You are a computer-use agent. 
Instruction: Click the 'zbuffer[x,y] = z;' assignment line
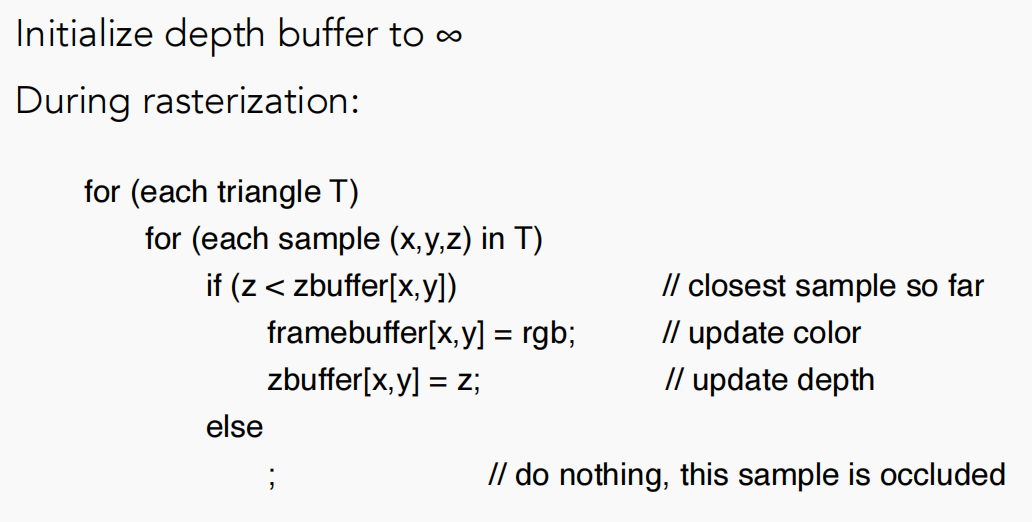coord(374,381)
